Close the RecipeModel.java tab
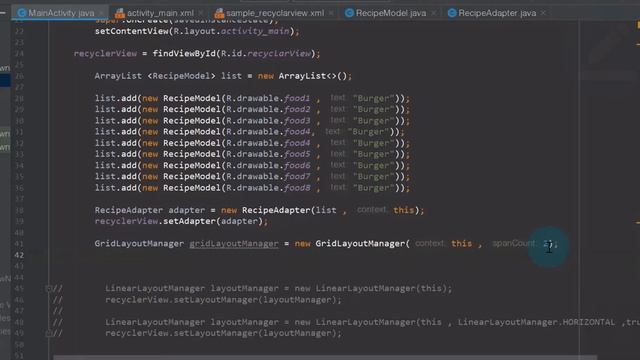 pyautogui.click(x=433, y=13)
